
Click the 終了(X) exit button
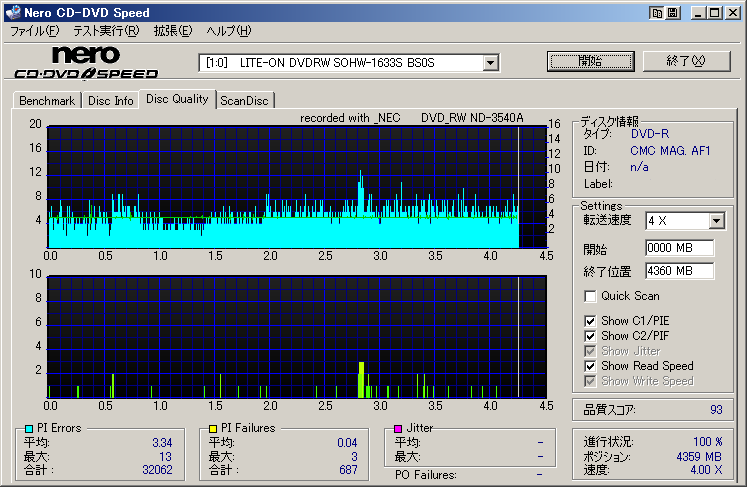(686, 61)
